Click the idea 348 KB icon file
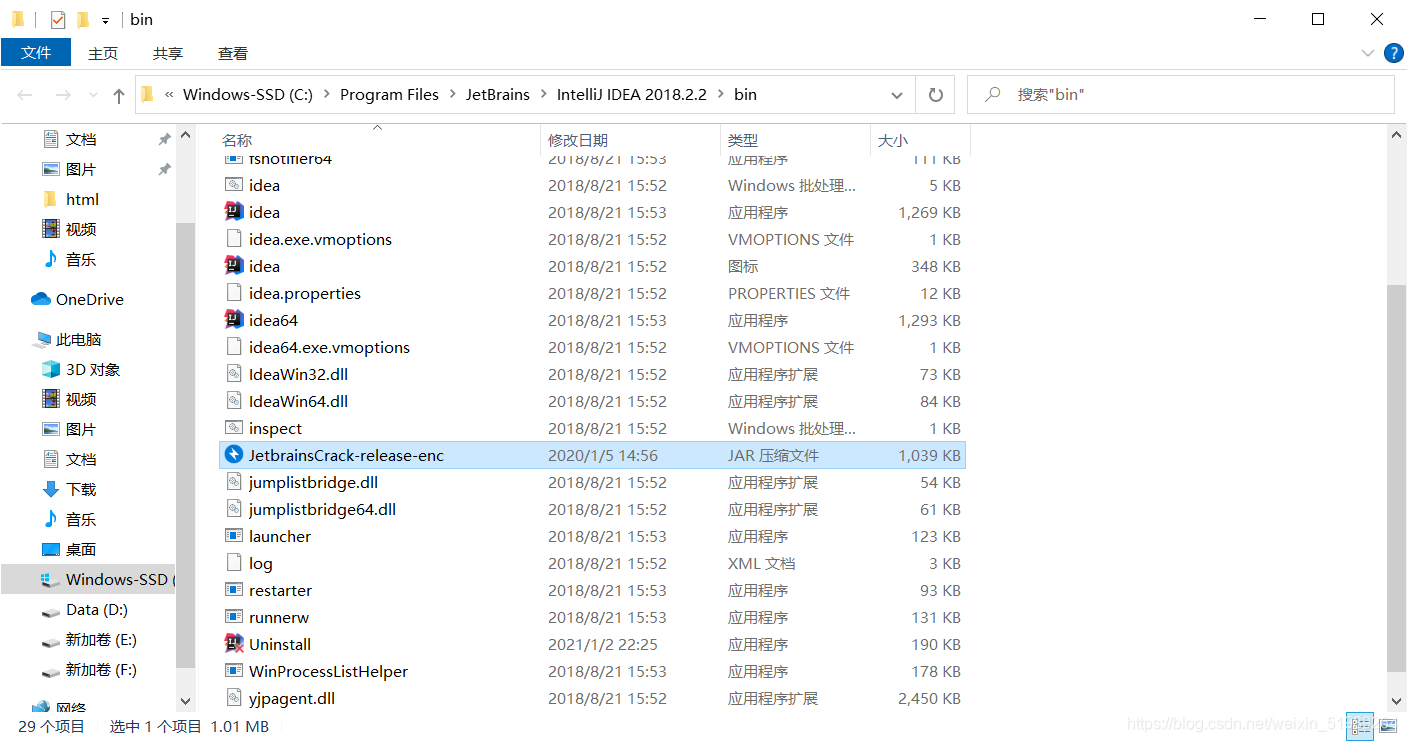 pos(234,266)
